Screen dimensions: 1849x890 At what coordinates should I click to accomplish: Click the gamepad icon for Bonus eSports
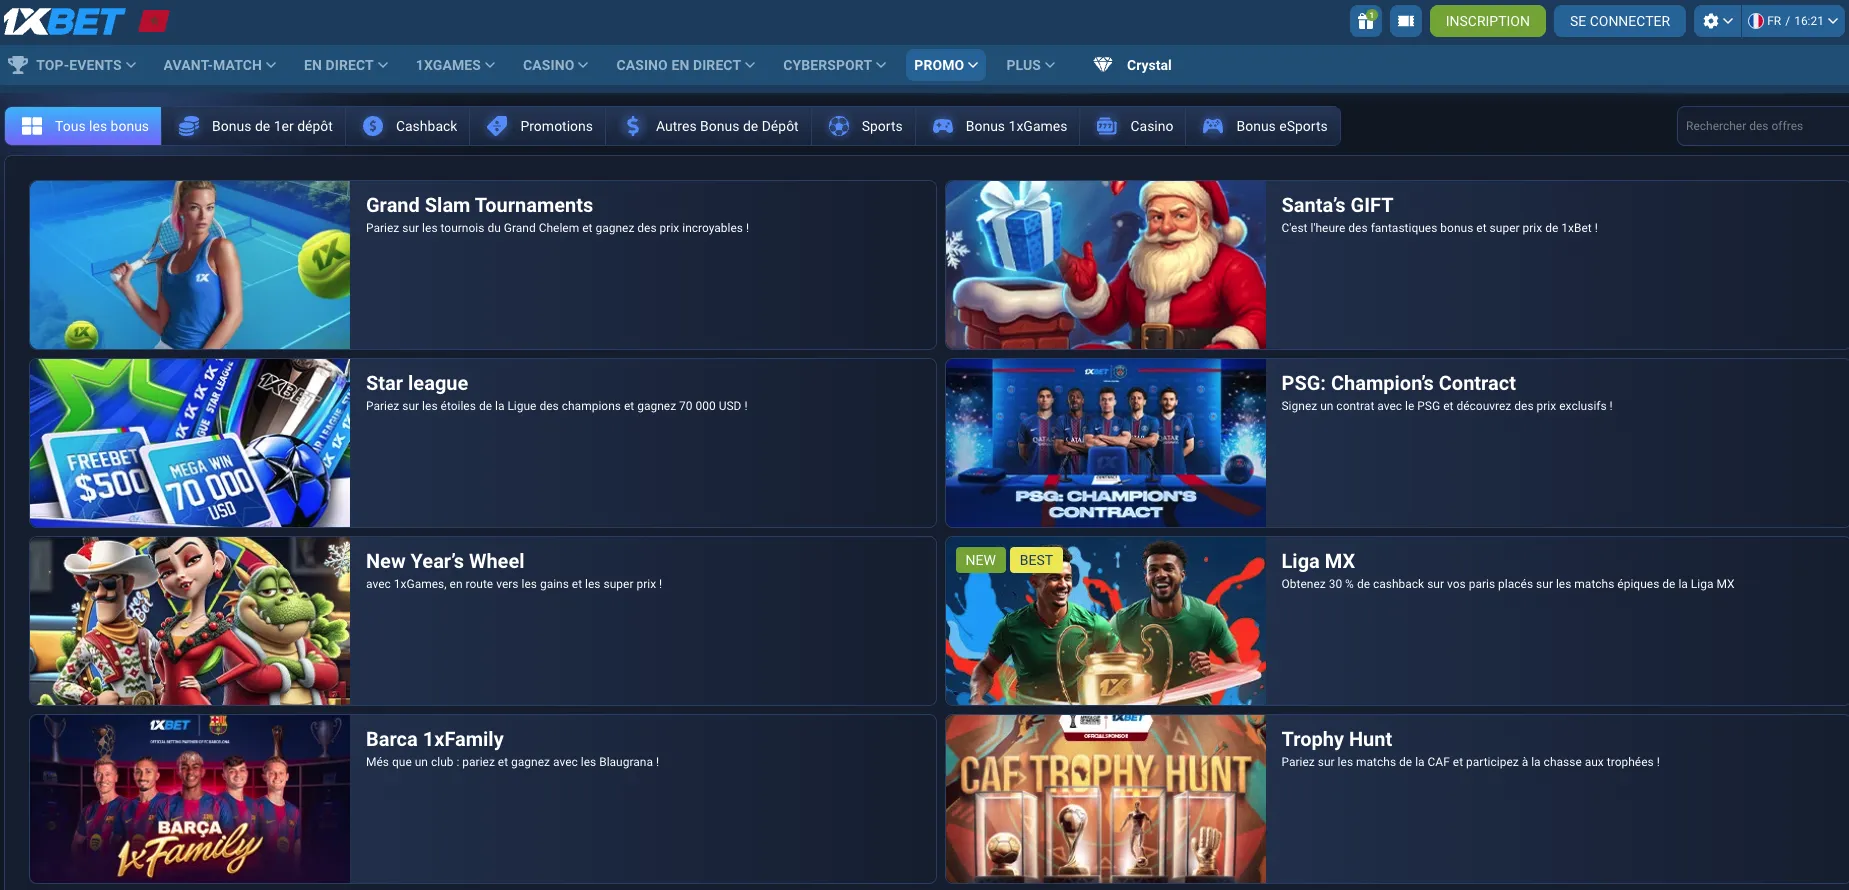pyautogui.click(x=1212, y=126)
